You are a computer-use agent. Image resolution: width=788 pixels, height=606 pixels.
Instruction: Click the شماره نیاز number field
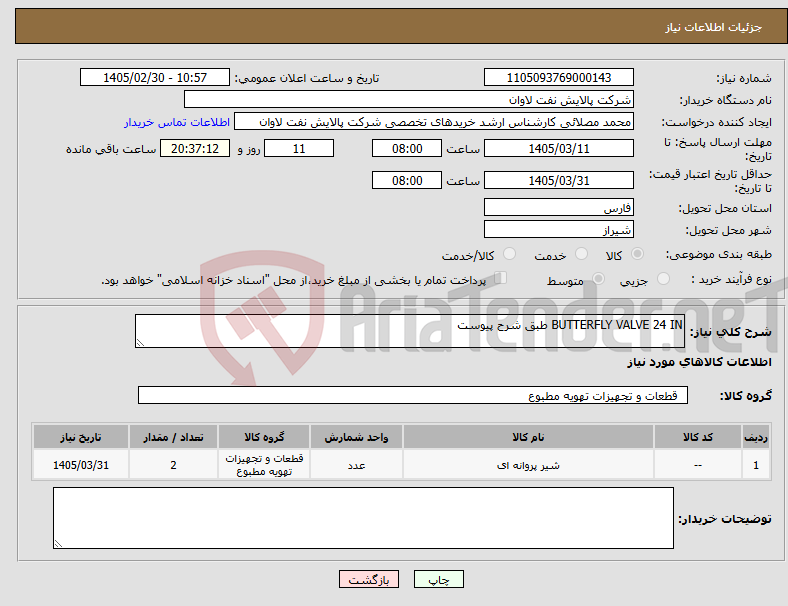[558, 77]
